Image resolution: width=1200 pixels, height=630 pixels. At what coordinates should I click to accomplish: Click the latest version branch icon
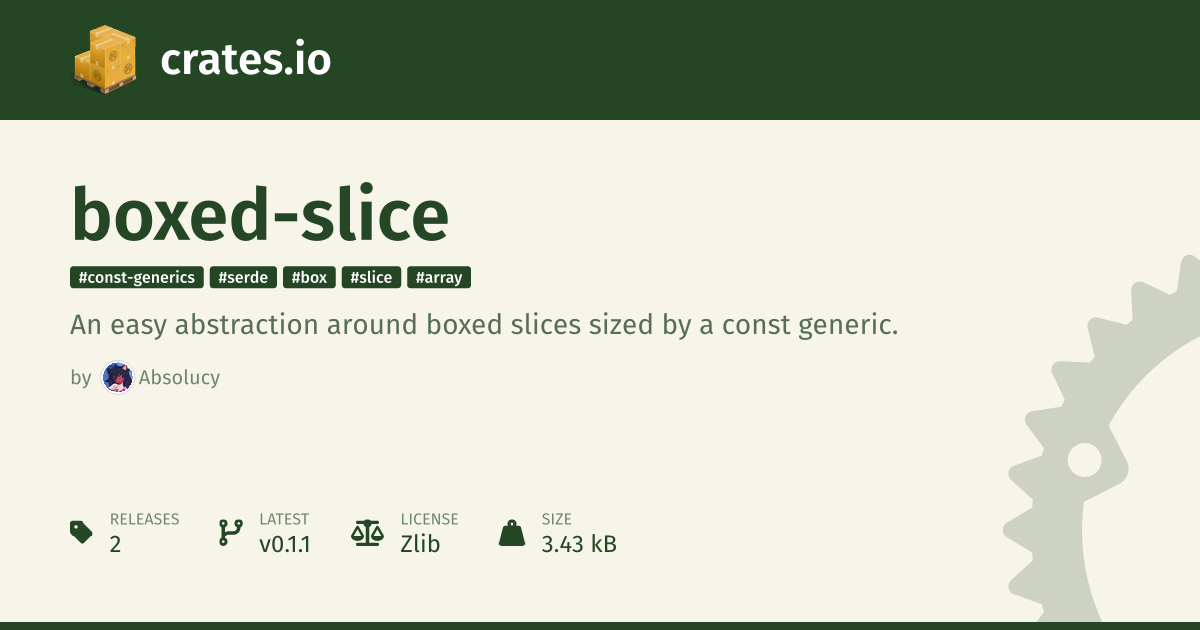(x=230, y=532)
